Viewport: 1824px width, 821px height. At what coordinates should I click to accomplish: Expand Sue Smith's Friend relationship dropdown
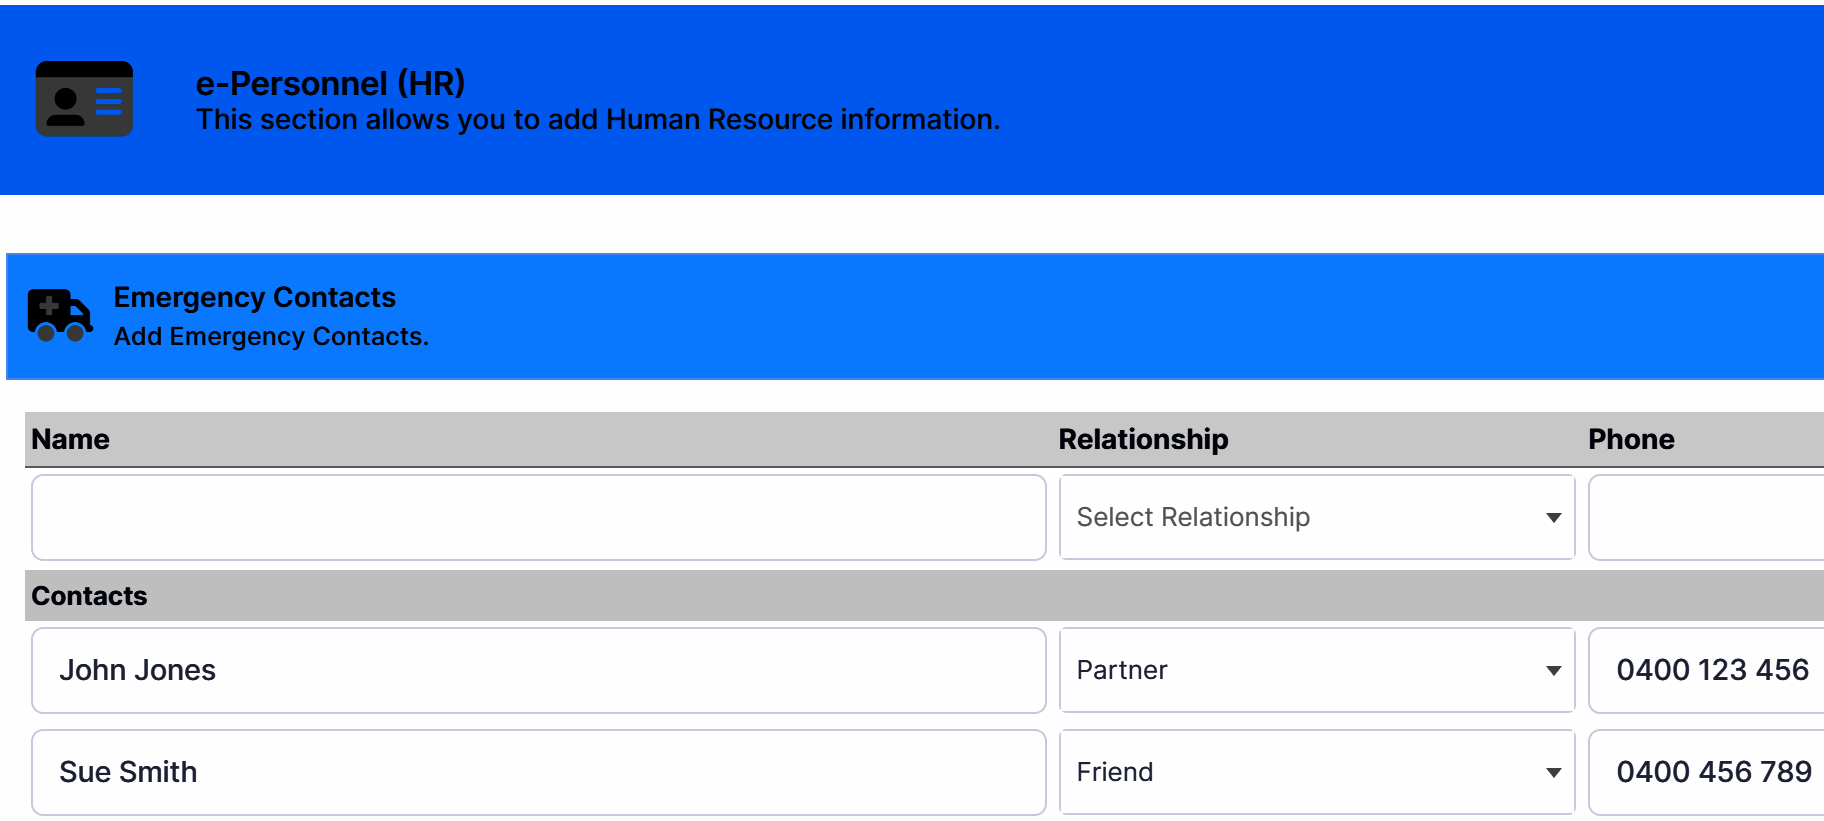point(1316,772)
